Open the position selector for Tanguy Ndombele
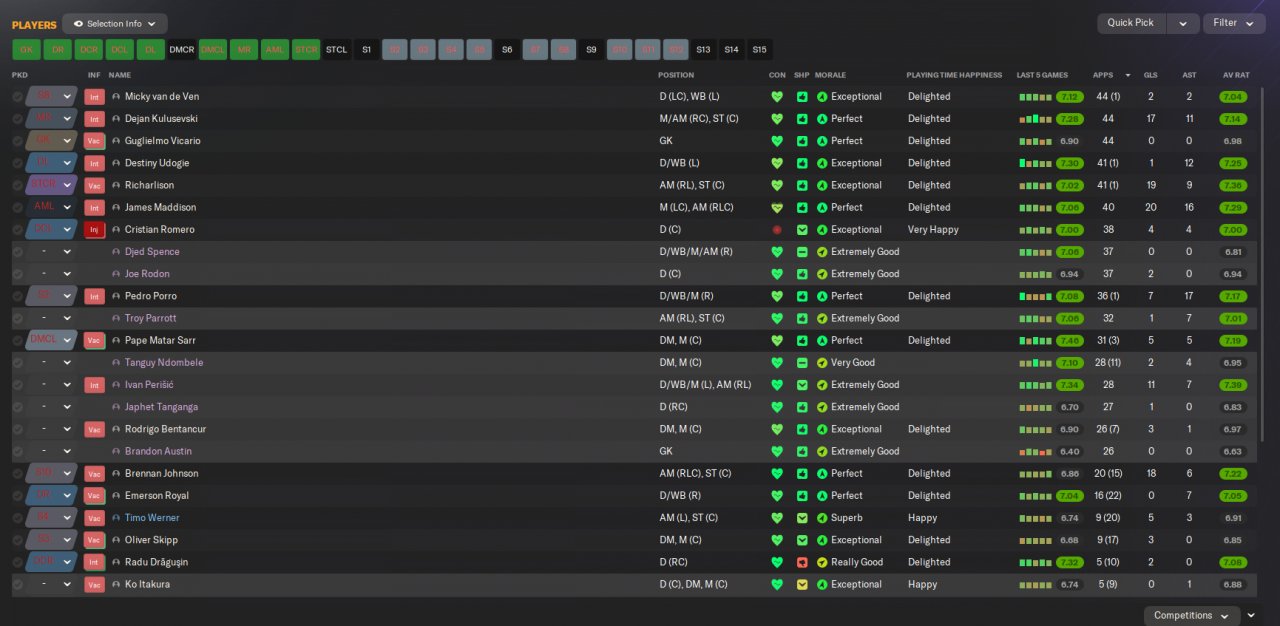The image size is (1280, 626). tap(52, 363)
